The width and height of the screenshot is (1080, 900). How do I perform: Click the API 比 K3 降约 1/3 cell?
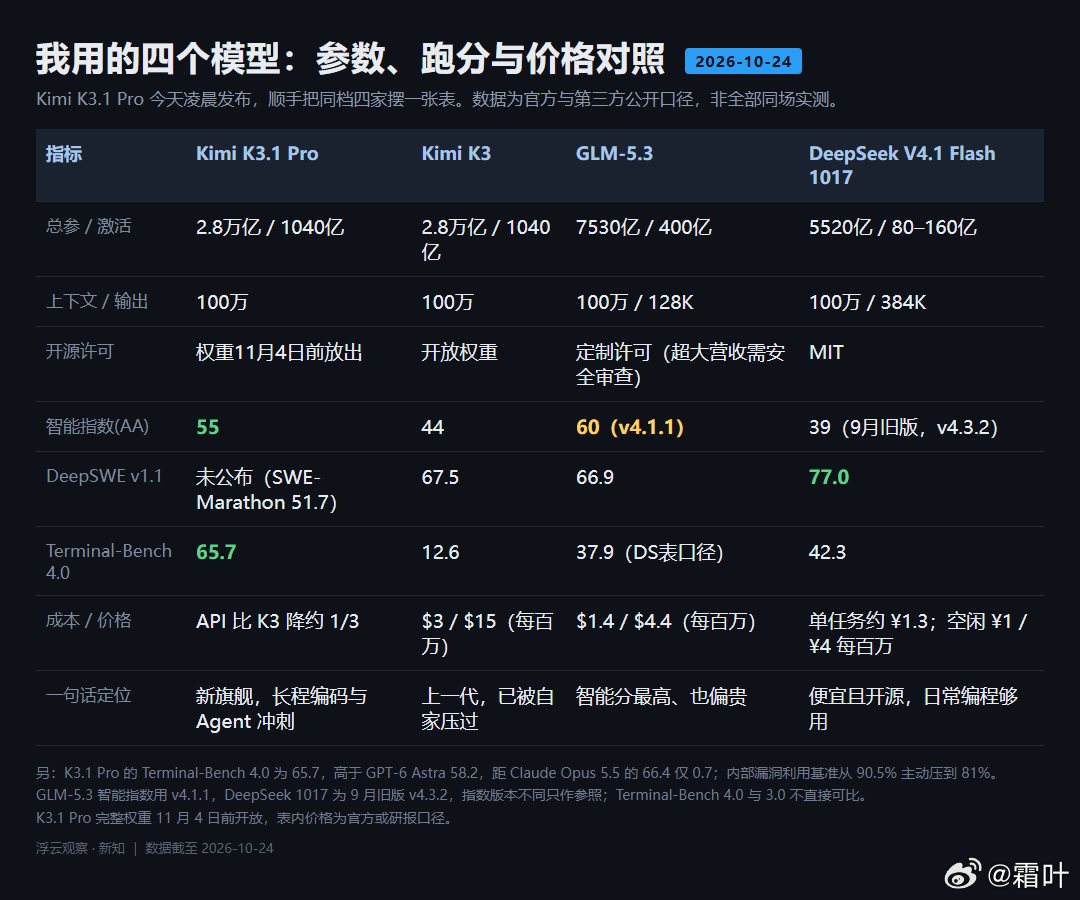coord(277,620)
